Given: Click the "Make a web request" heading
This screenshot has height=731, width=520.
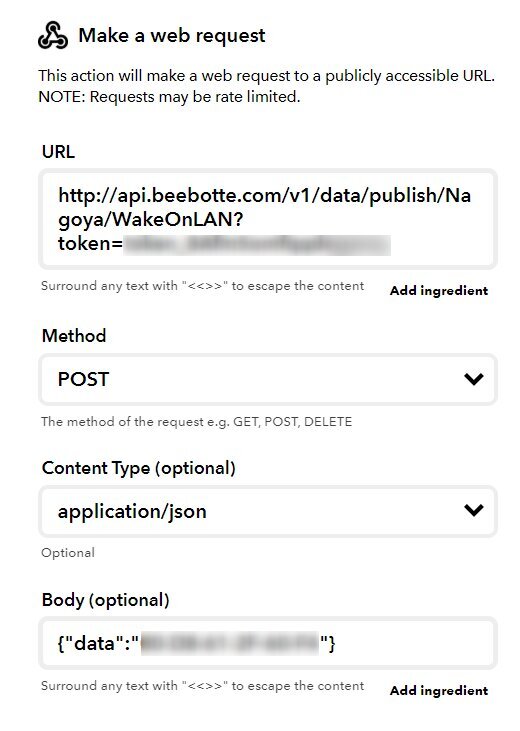Looking at the screenshot, I should point(172,35).
